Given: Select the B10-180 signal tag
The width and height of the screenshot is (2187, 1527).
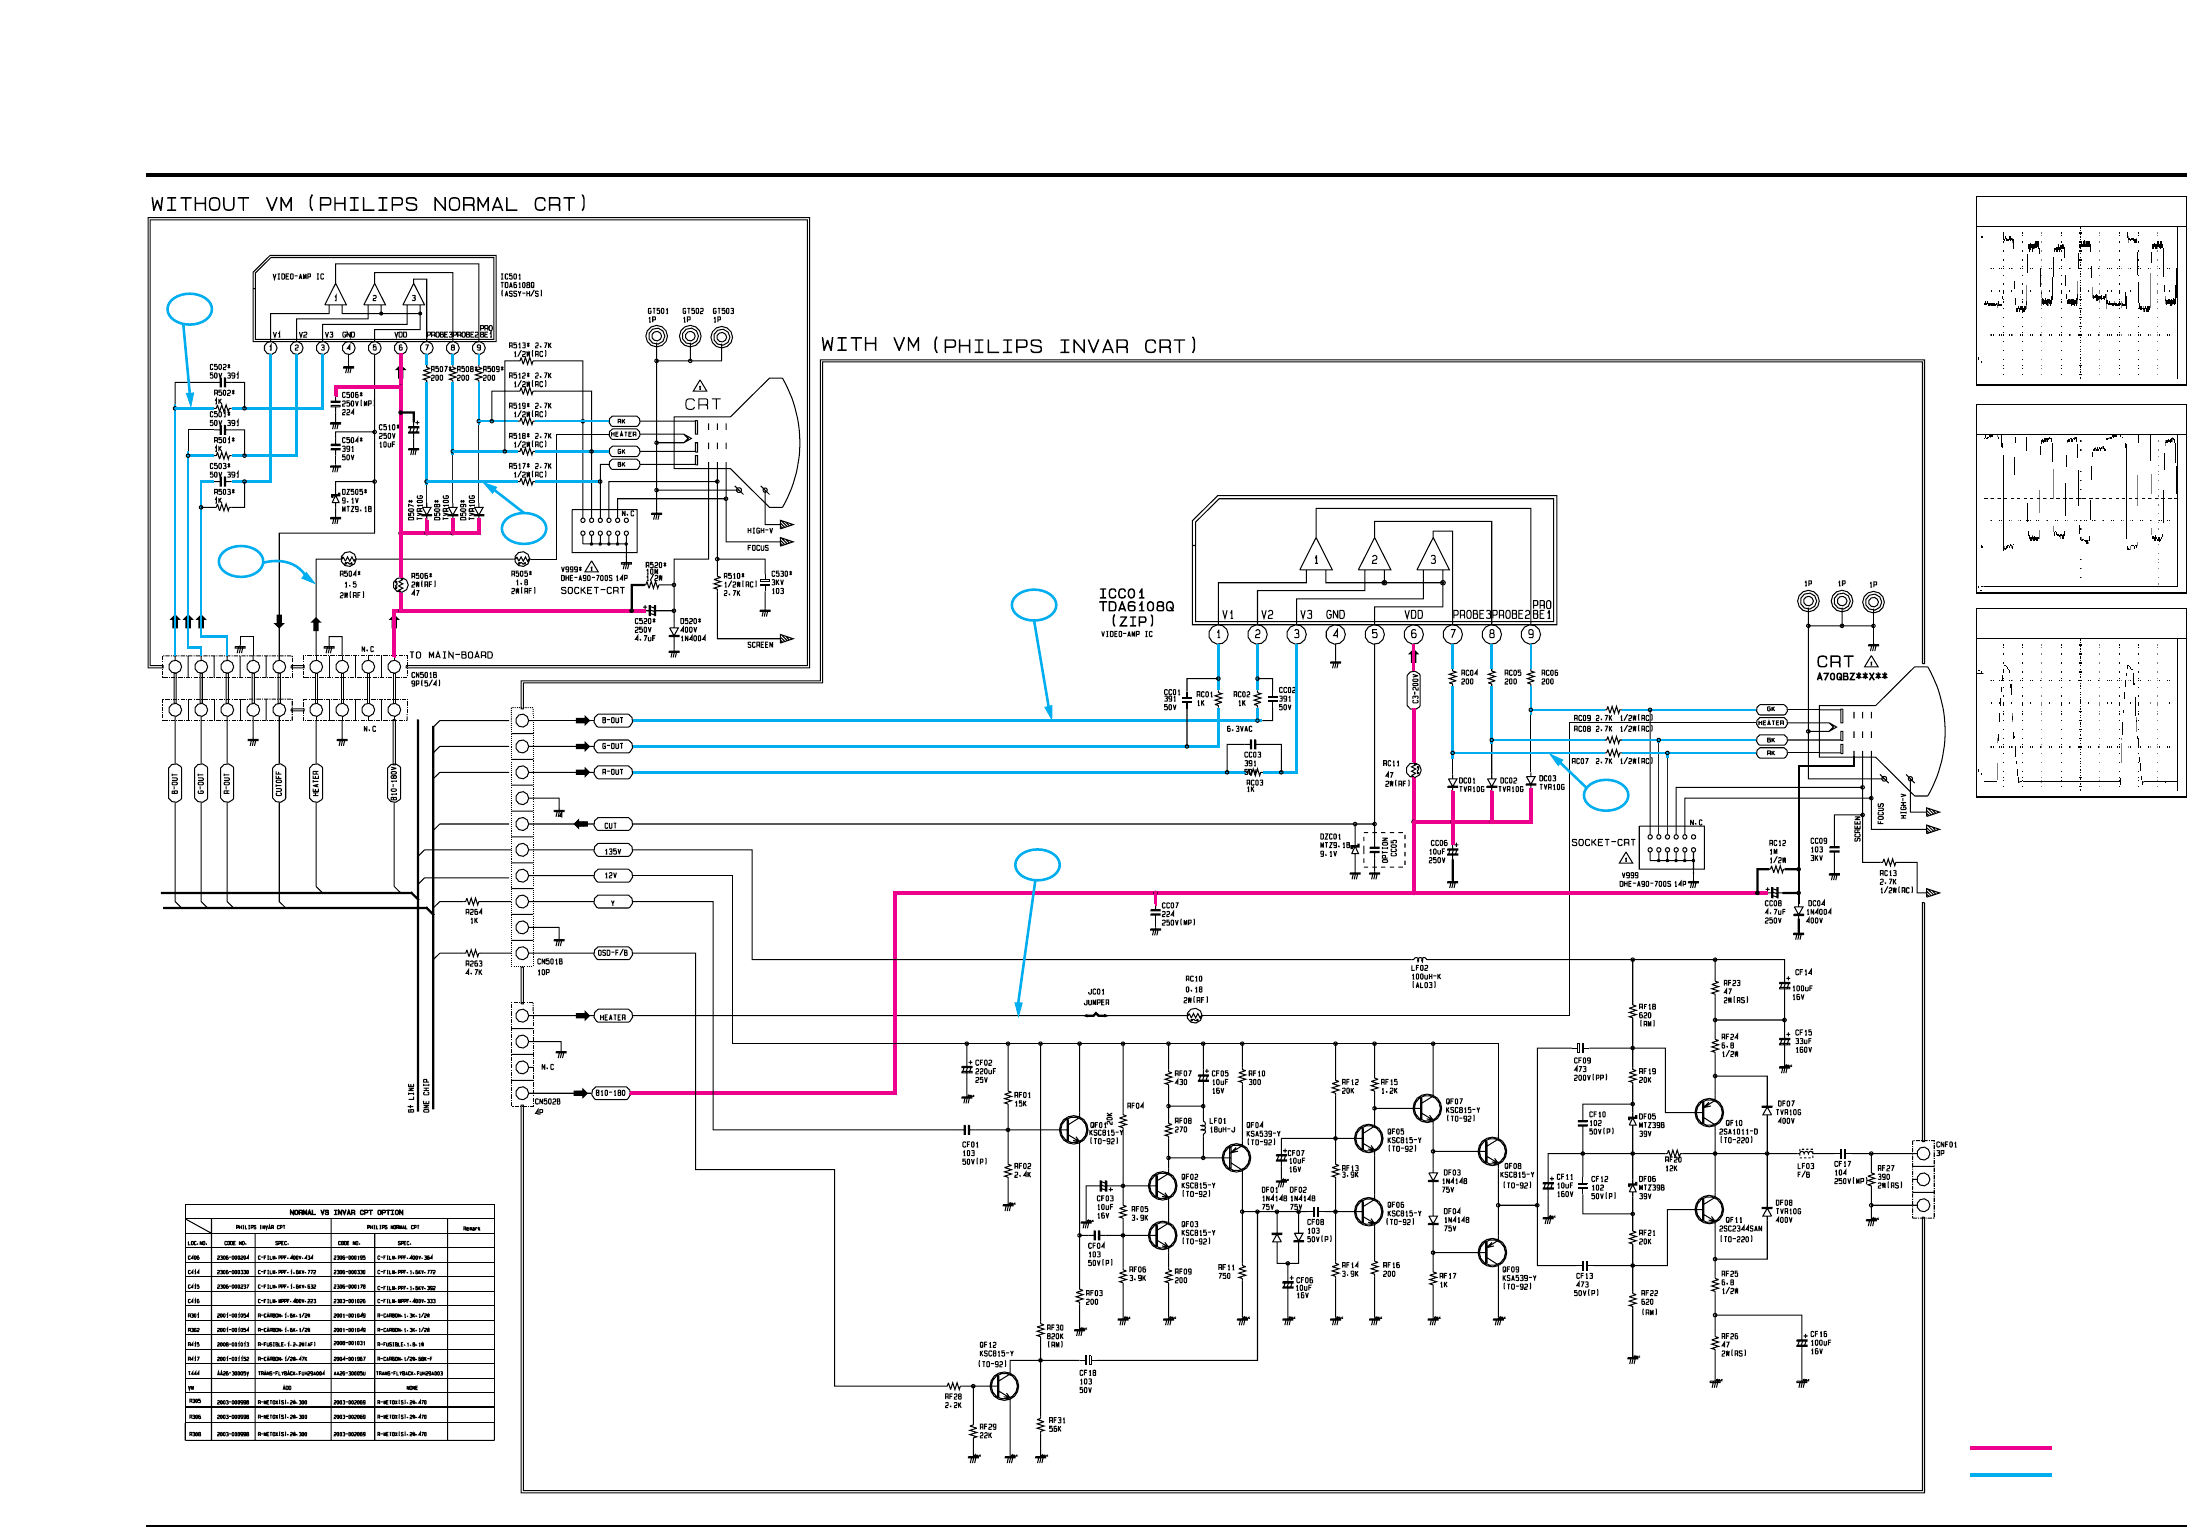Looking at the screenshot, I should tap(610, 1093).
